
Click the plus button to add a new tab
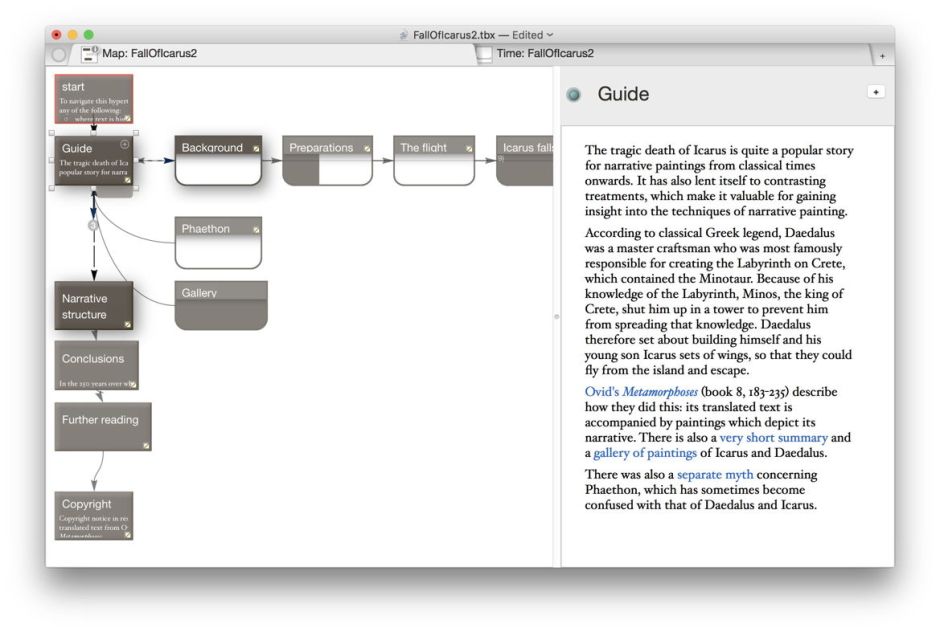click(882, 55)
